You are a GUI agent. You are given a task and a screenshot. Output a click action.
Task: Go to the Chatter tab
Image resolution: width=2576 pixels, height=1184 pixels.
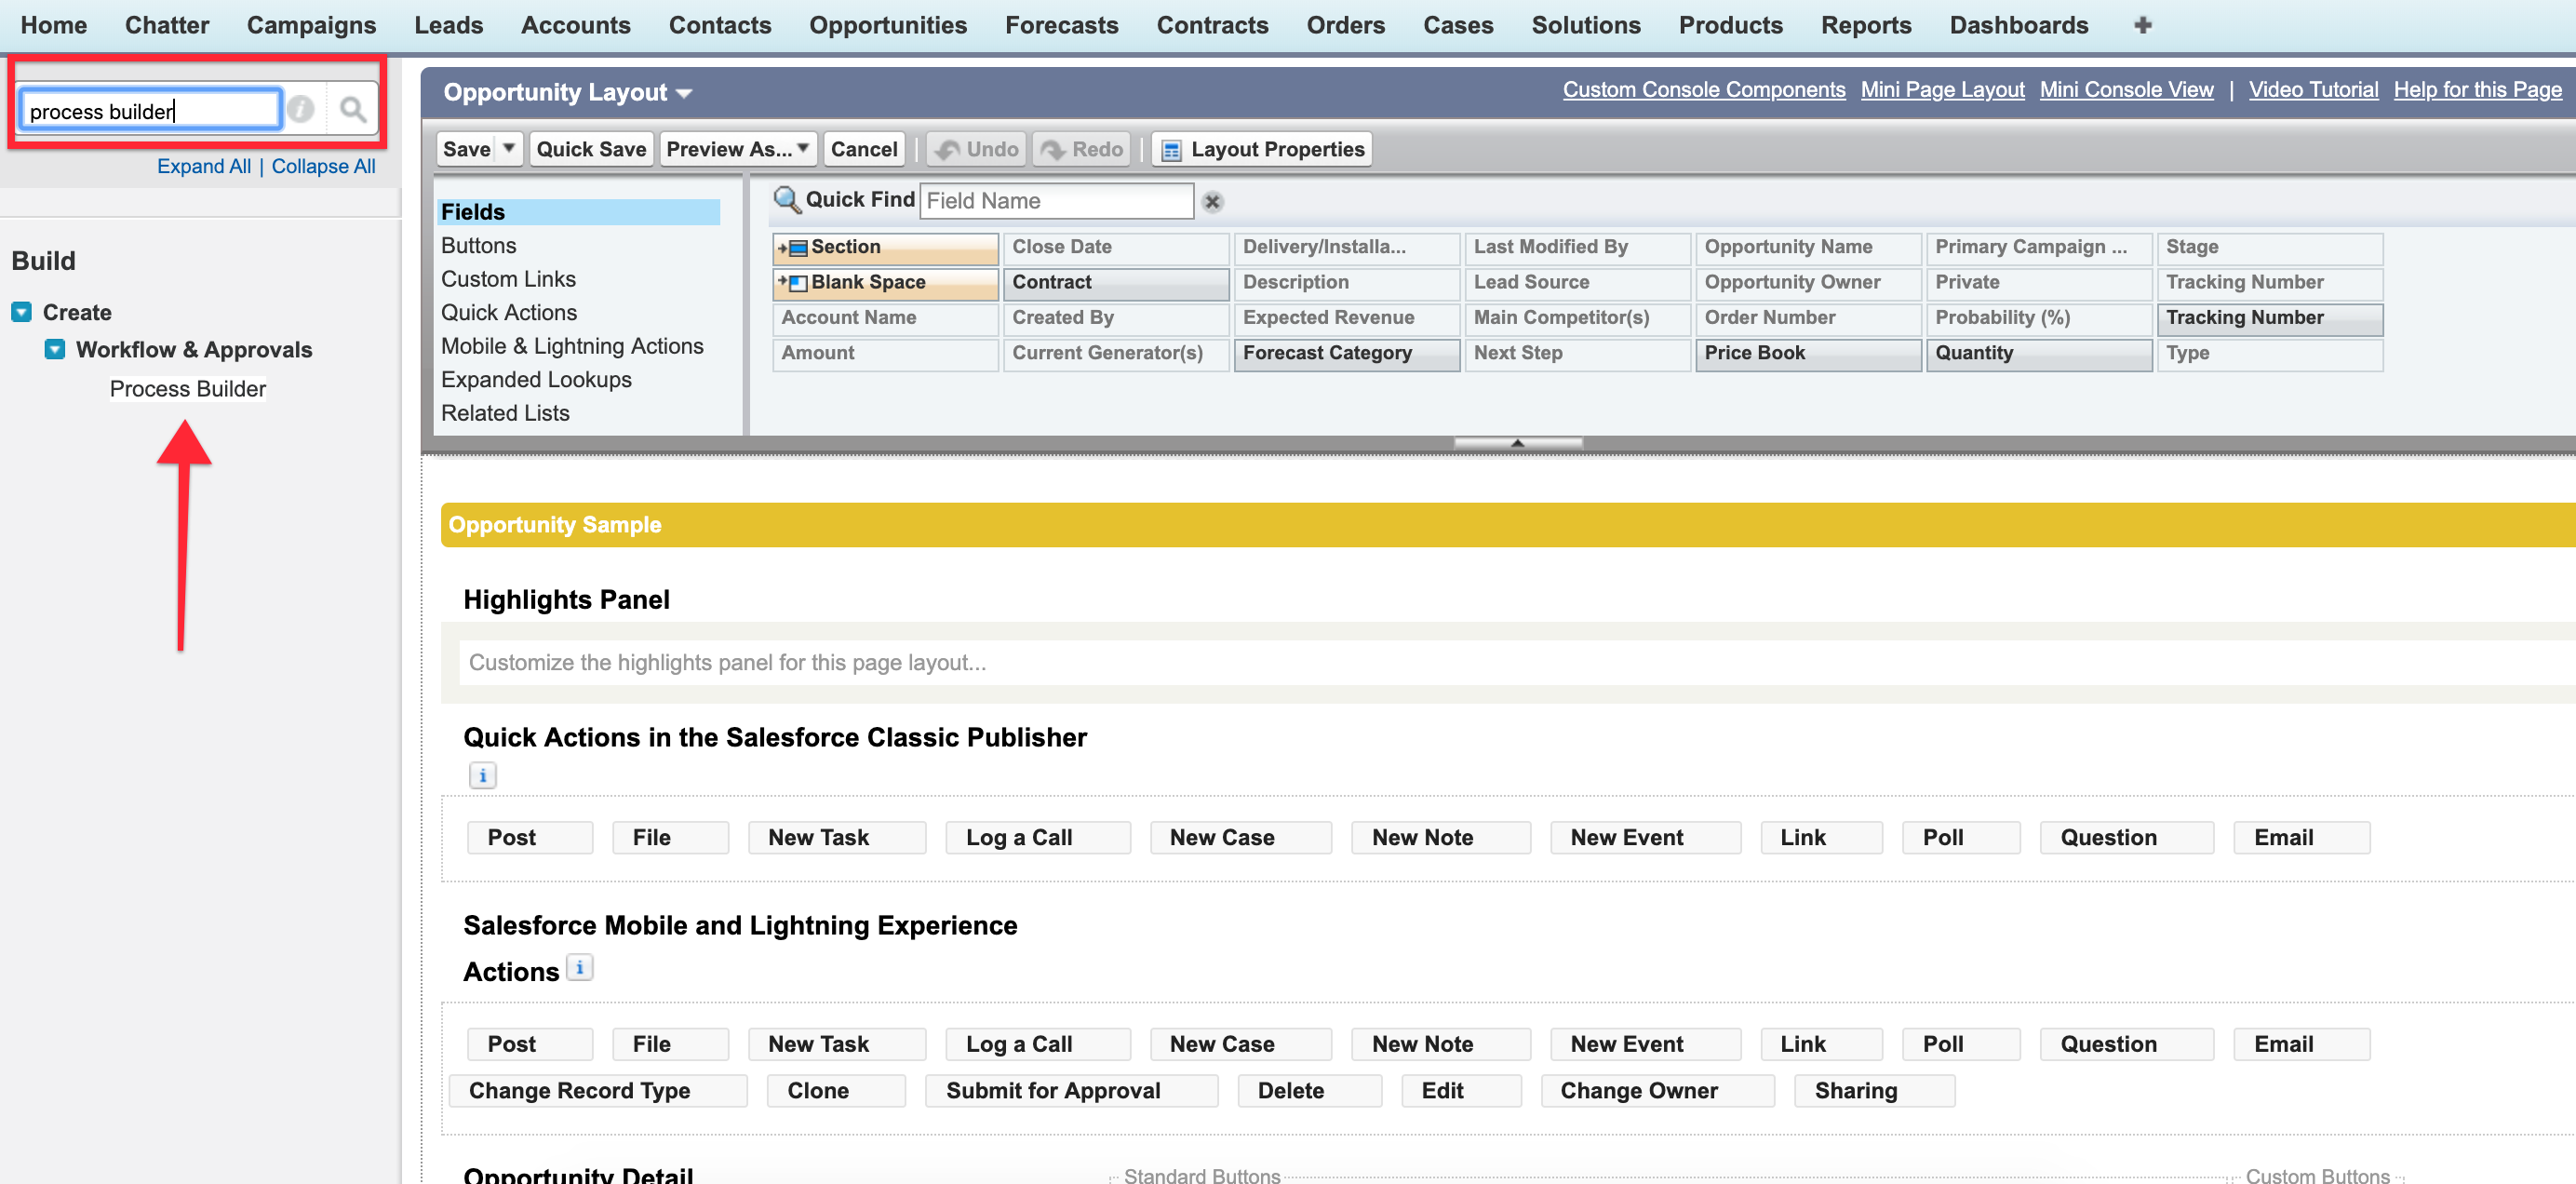tap(166, 25)
